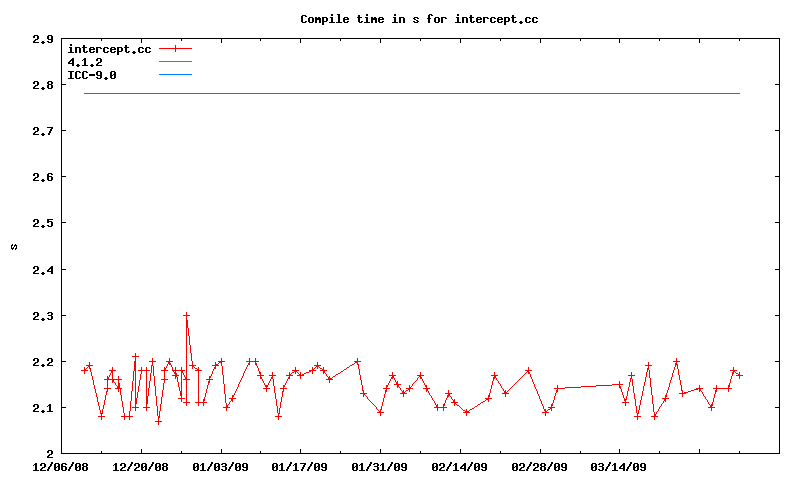Select the 02/14/09 x-axis date label
The width and height of the screenshot is (800, 480).
pos(460,466)
